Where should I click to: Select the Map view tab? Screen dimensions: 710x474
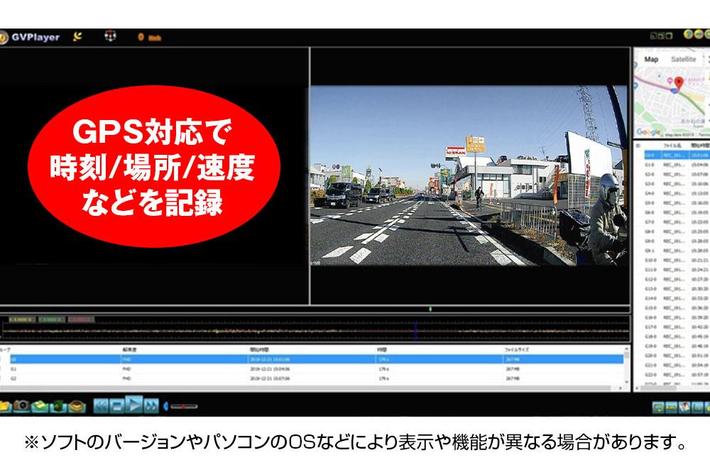(651, 59)
